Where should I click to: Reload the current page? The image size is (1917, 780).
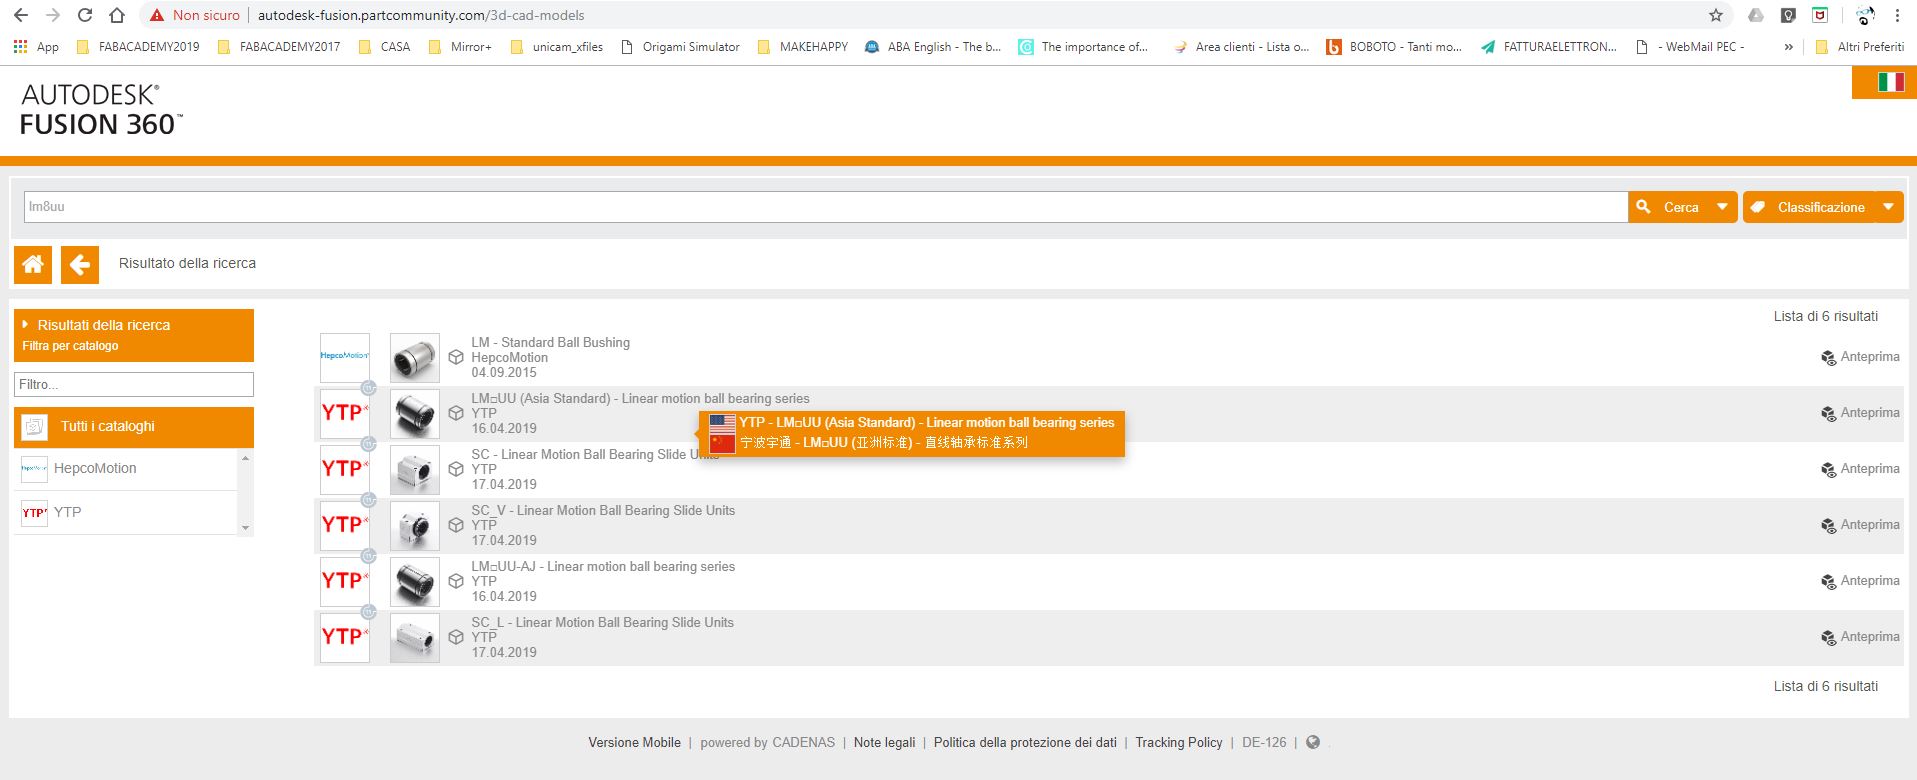click(85, 15)
